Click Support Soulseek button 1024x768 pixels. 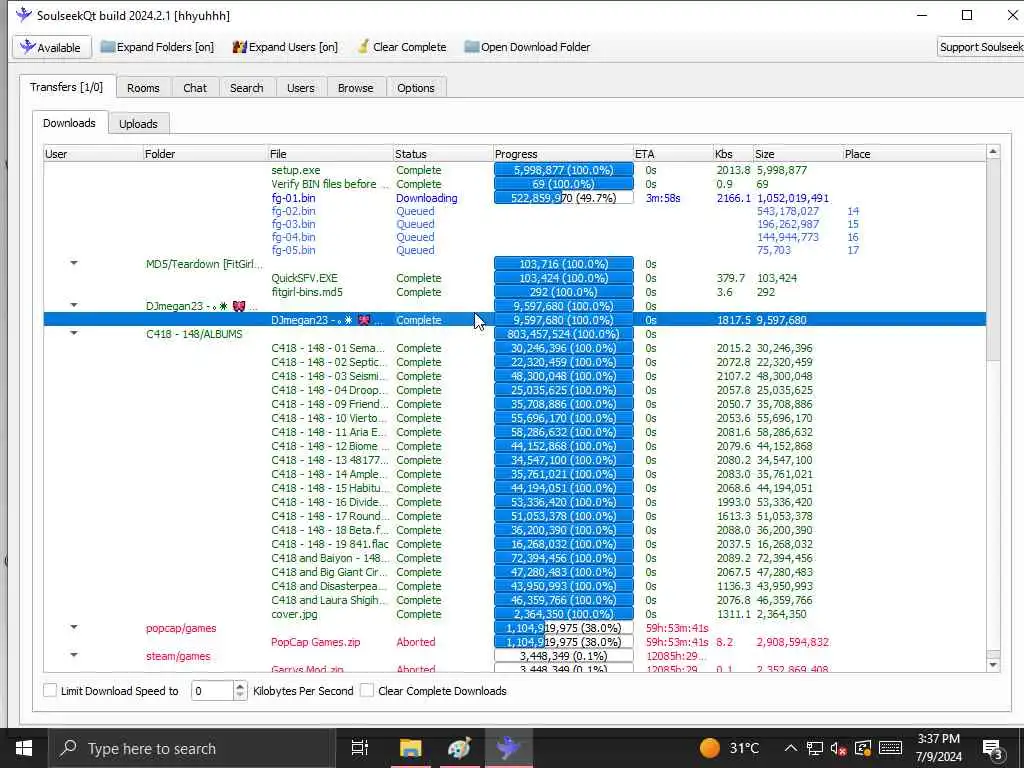pyautogui.click(x=981, y=47)
